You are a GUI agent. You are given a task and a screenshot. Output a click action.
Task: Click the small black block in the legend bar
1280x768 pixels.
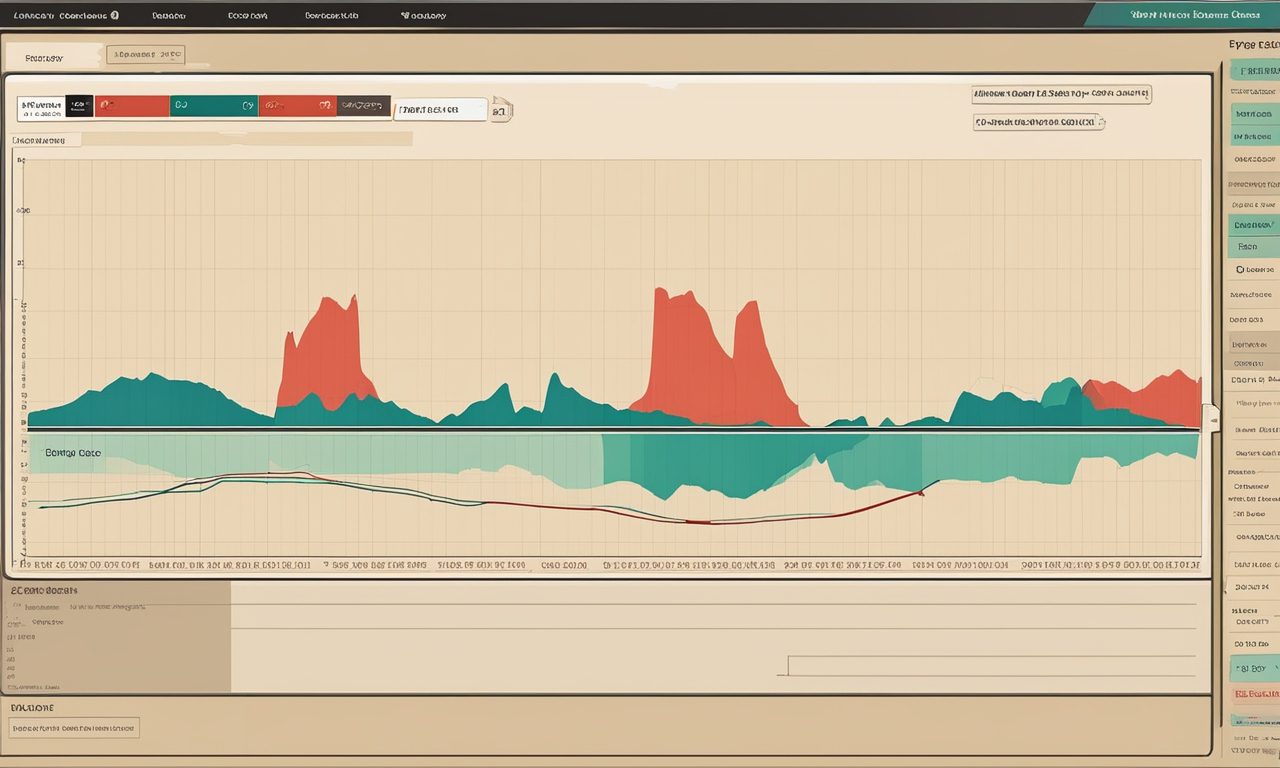[79, 106]
